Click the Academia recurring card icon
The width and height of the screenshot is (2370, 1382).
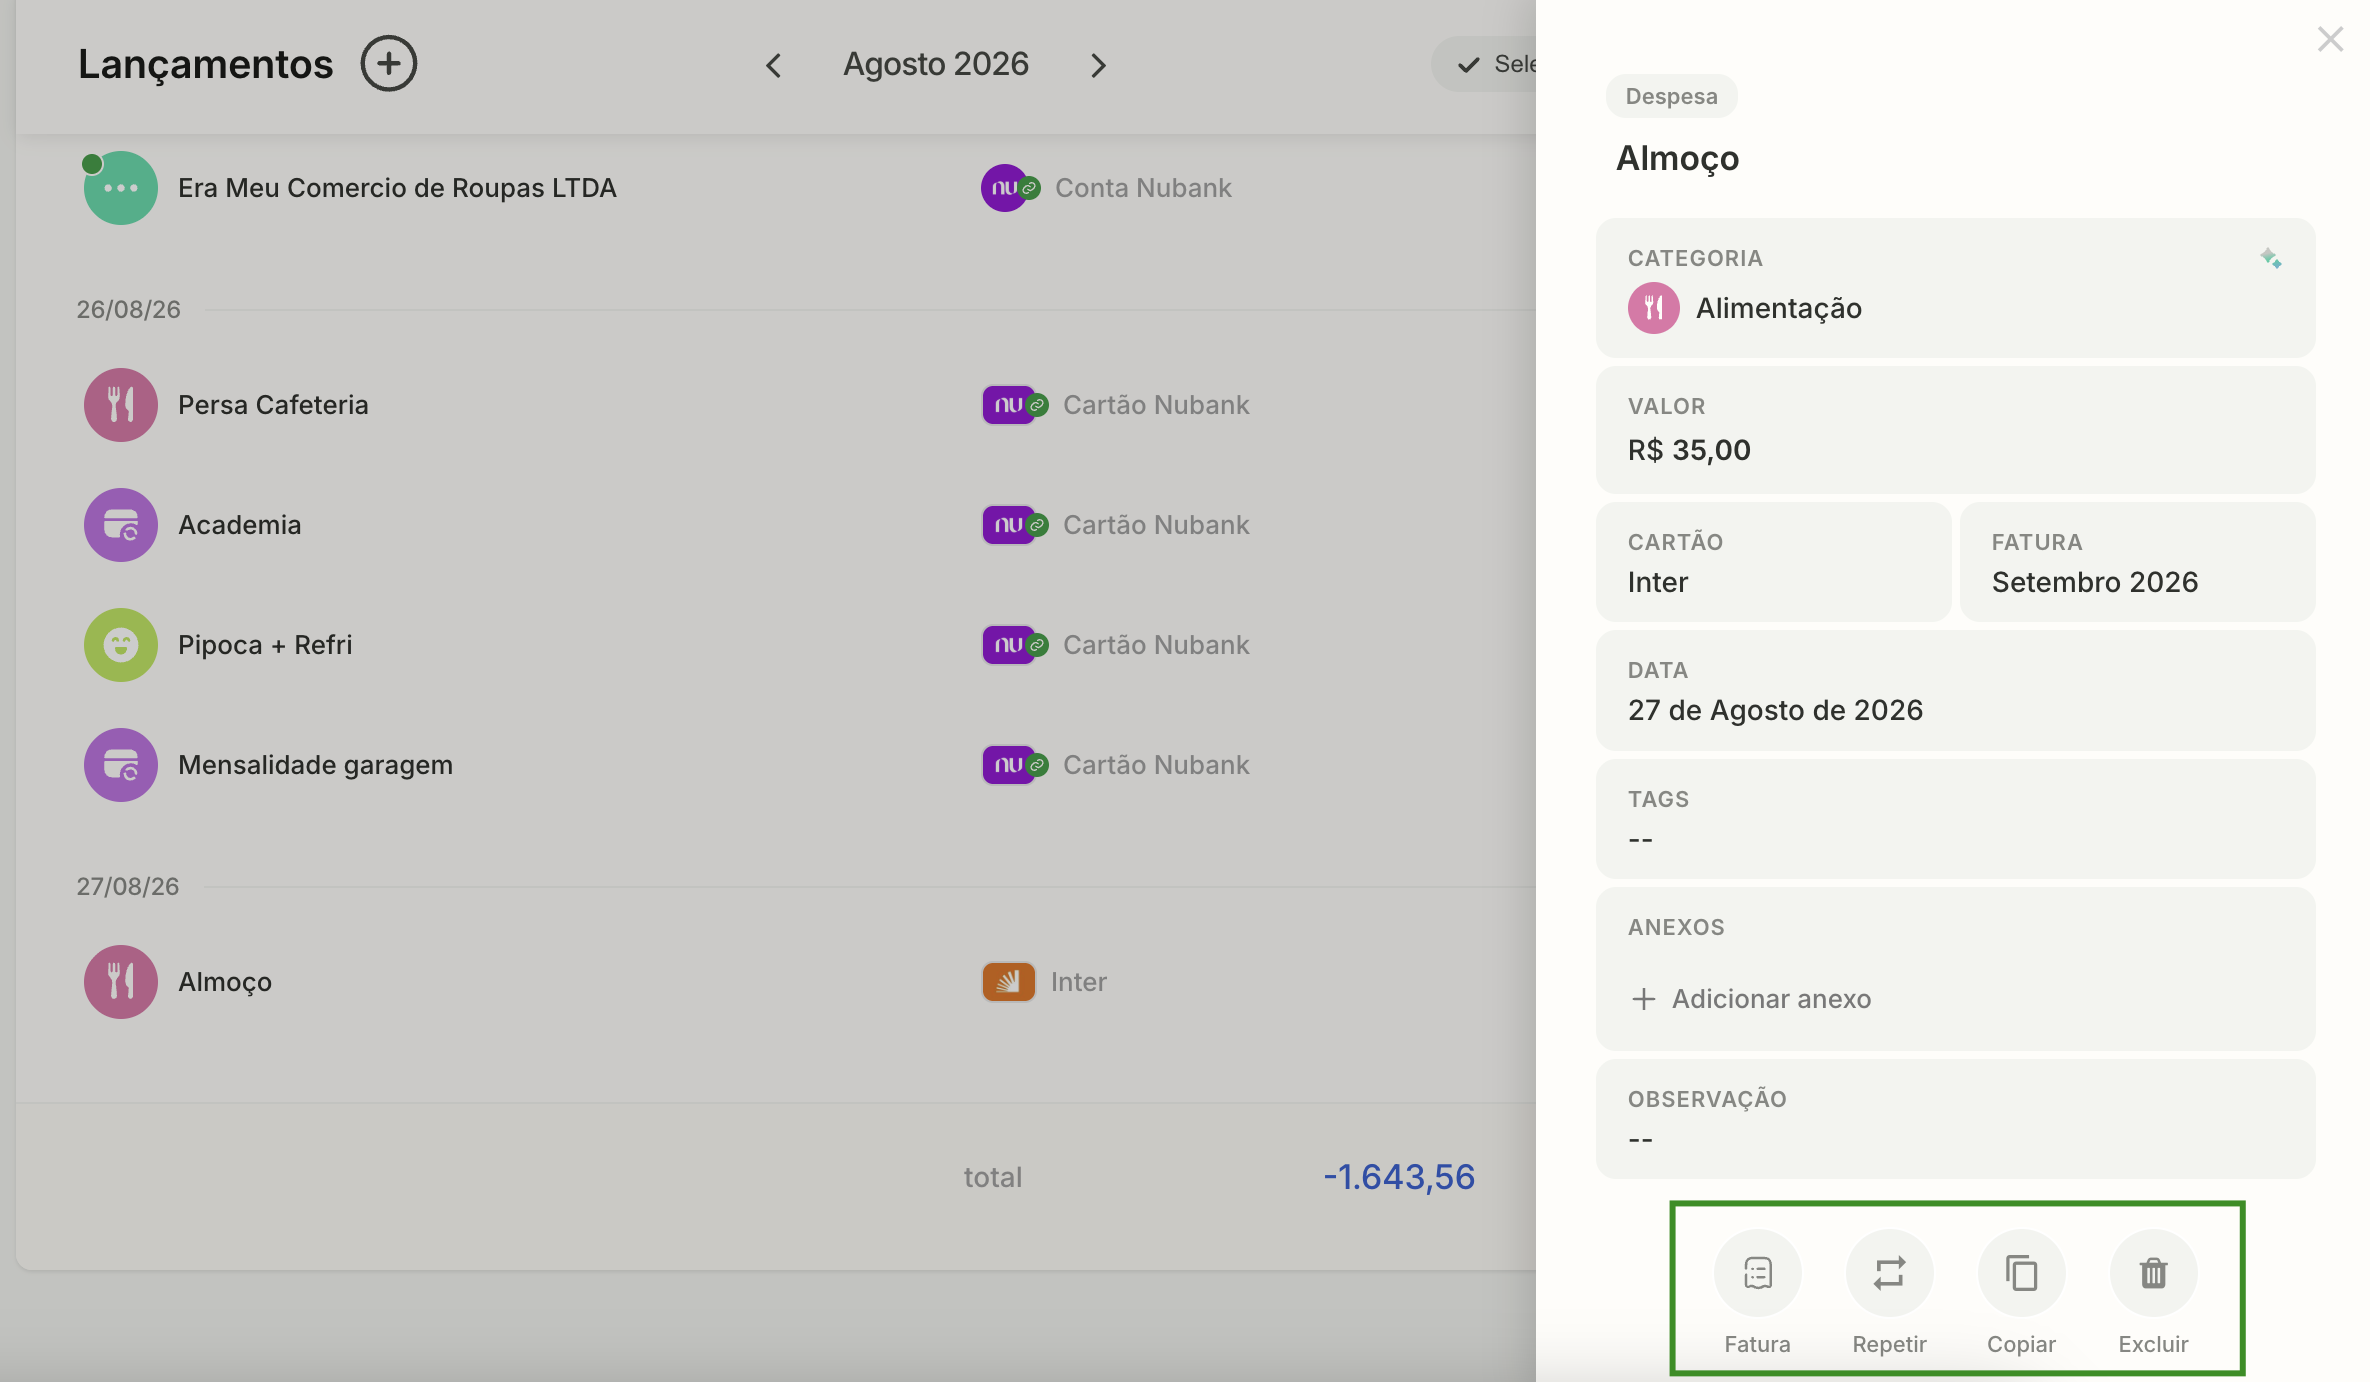pyautogui.click(x=121, y=525)
